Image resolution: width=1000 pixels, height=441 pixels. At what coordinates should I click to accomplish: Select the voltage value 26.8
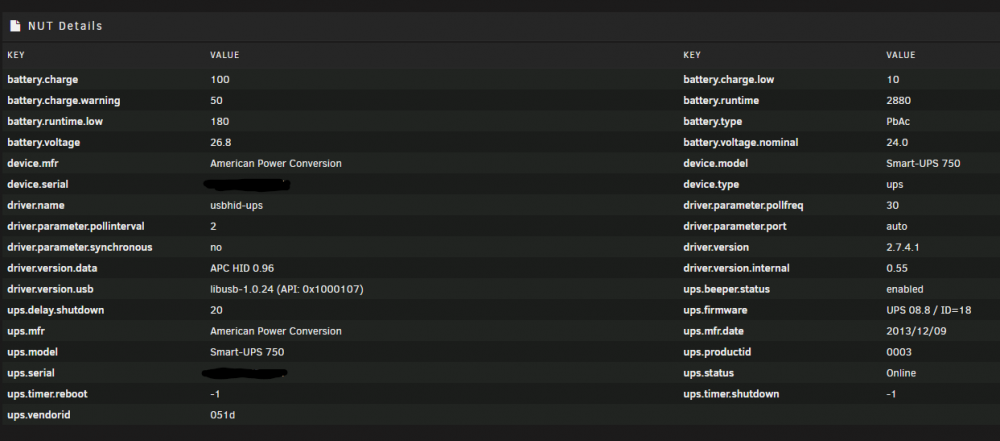221,142
